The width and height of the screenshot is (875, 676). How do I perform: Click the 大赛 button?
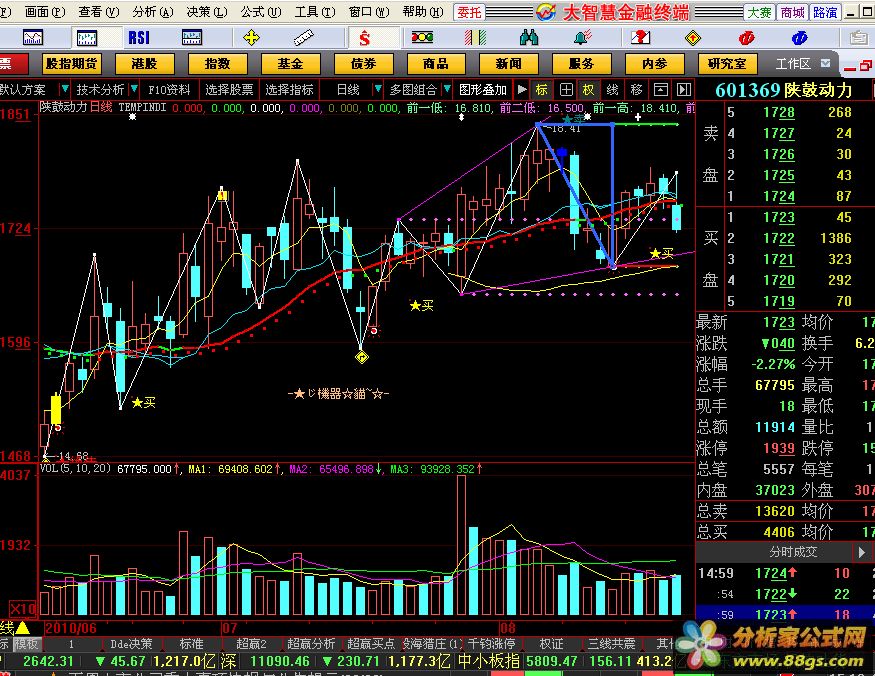pos(759,12)
